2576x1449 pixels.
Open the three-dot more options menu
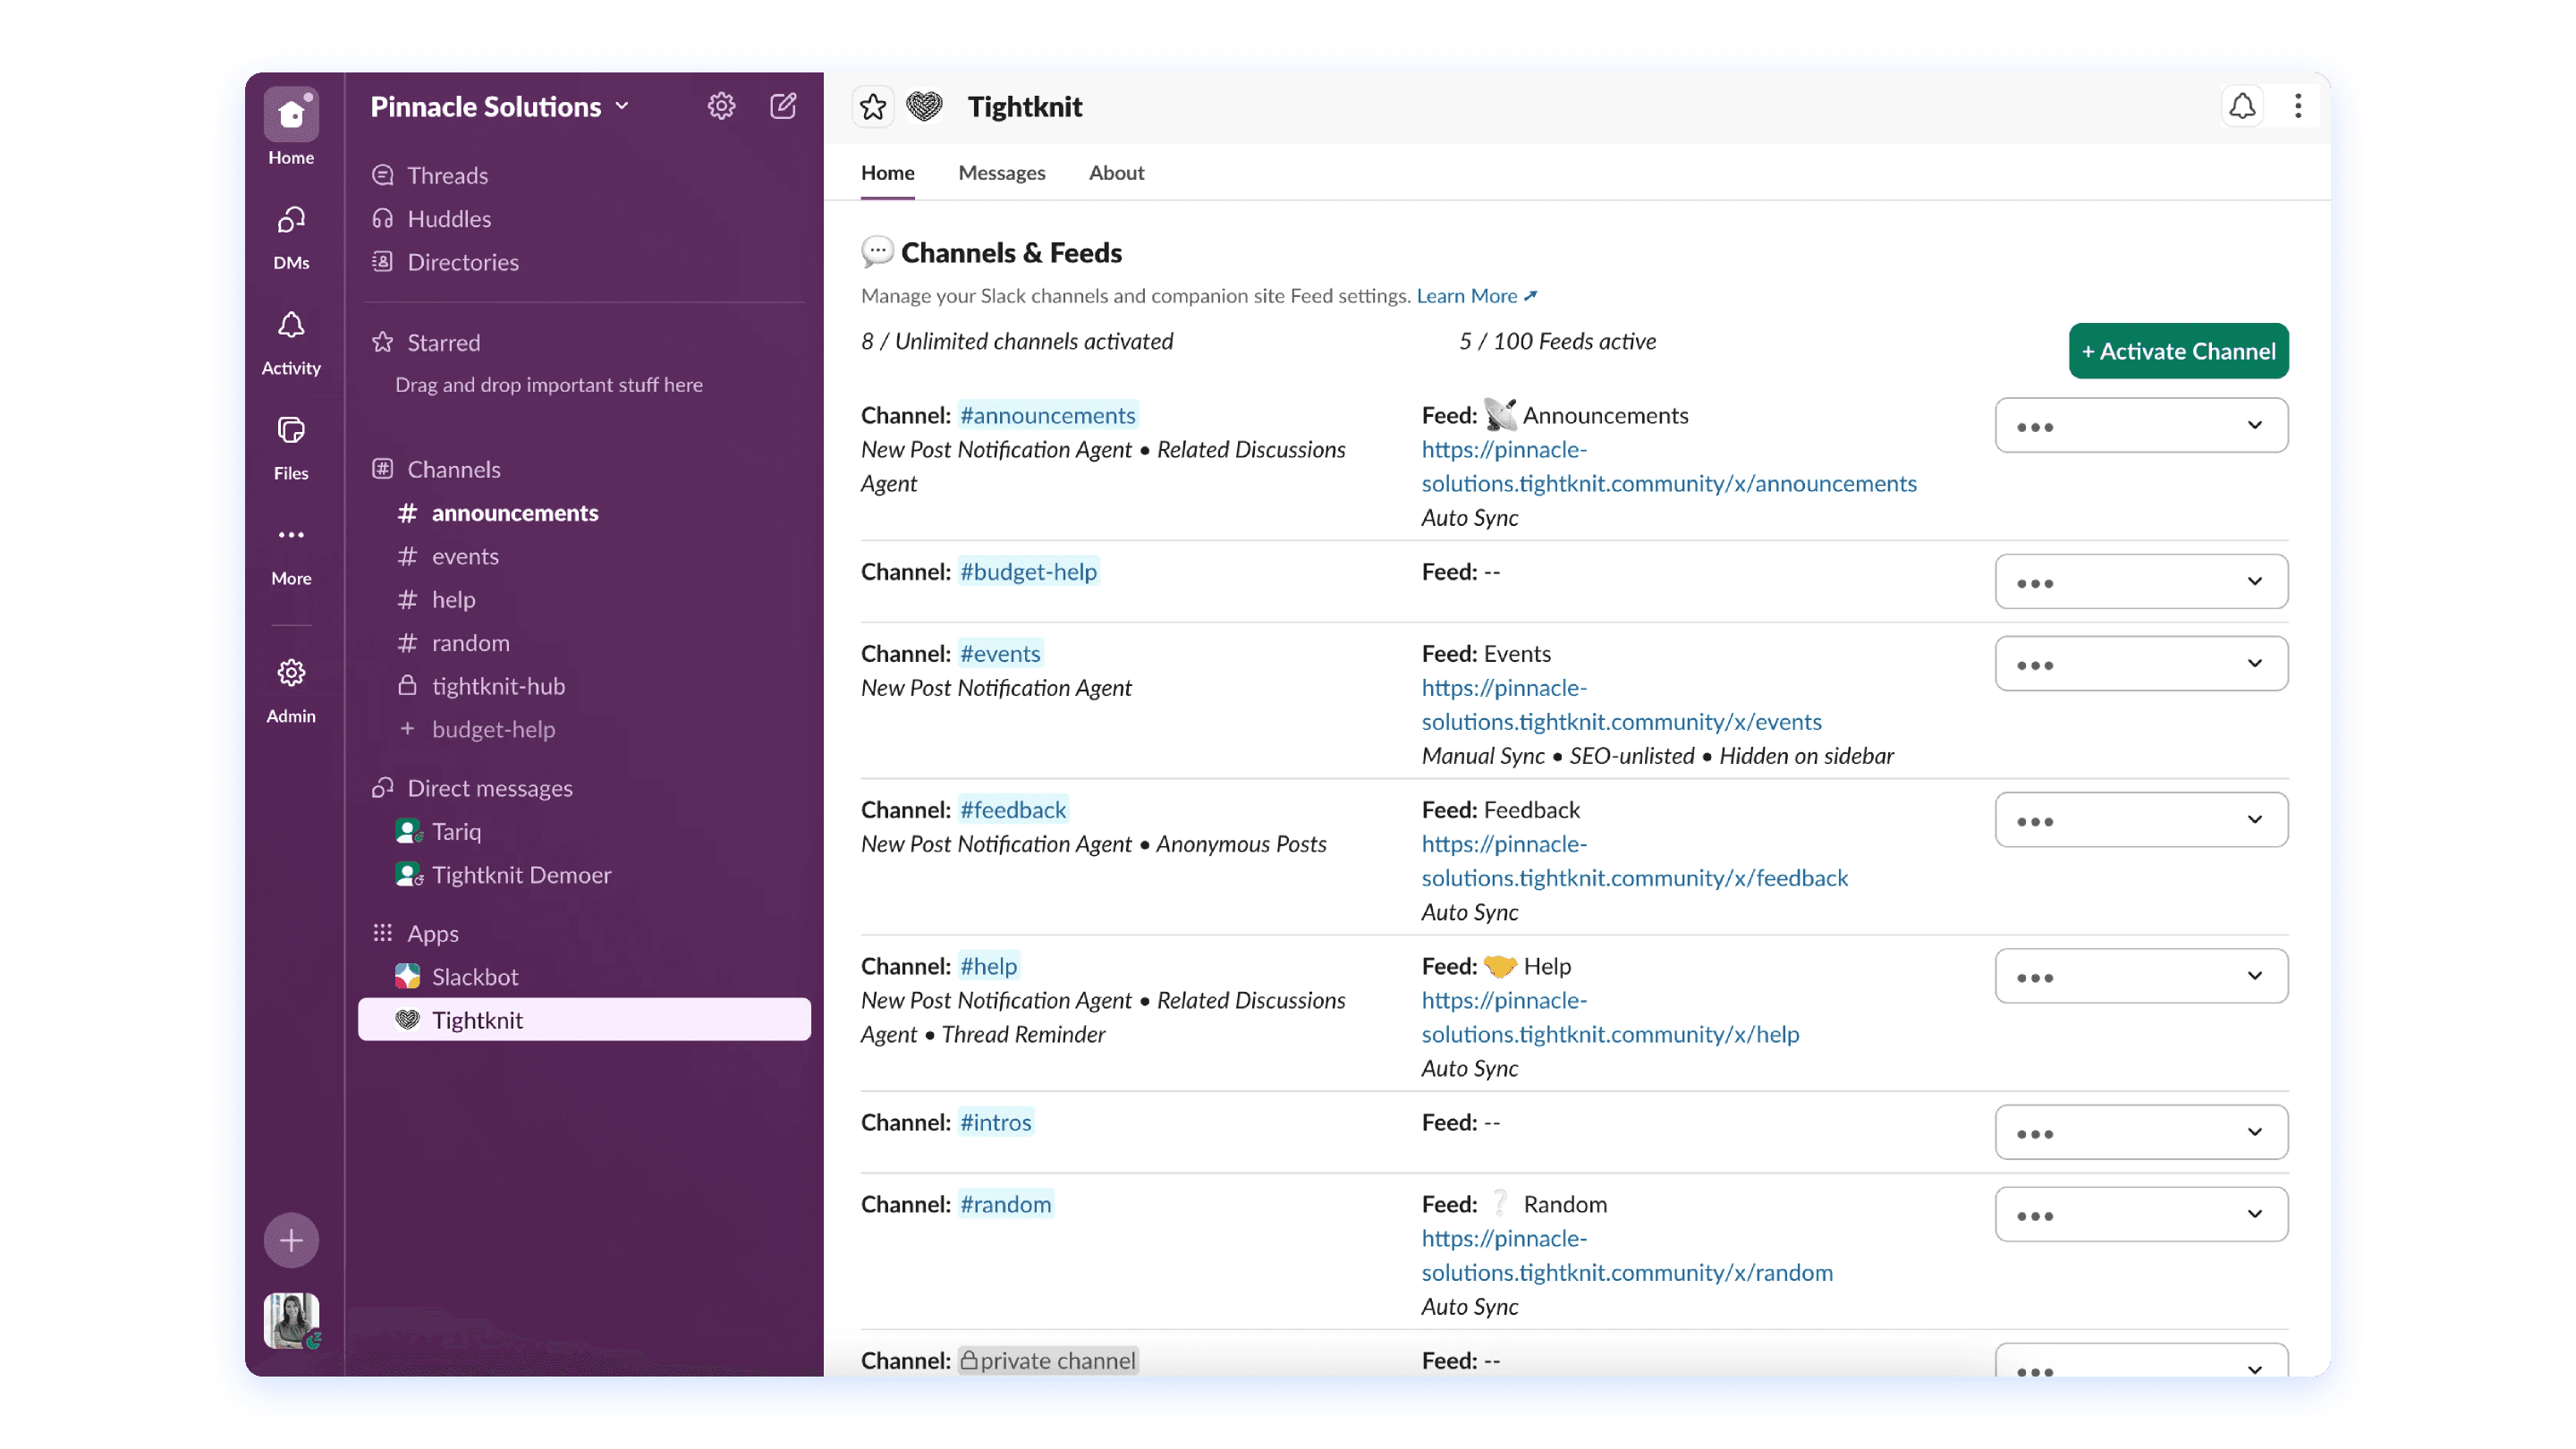click(2298, 106)
